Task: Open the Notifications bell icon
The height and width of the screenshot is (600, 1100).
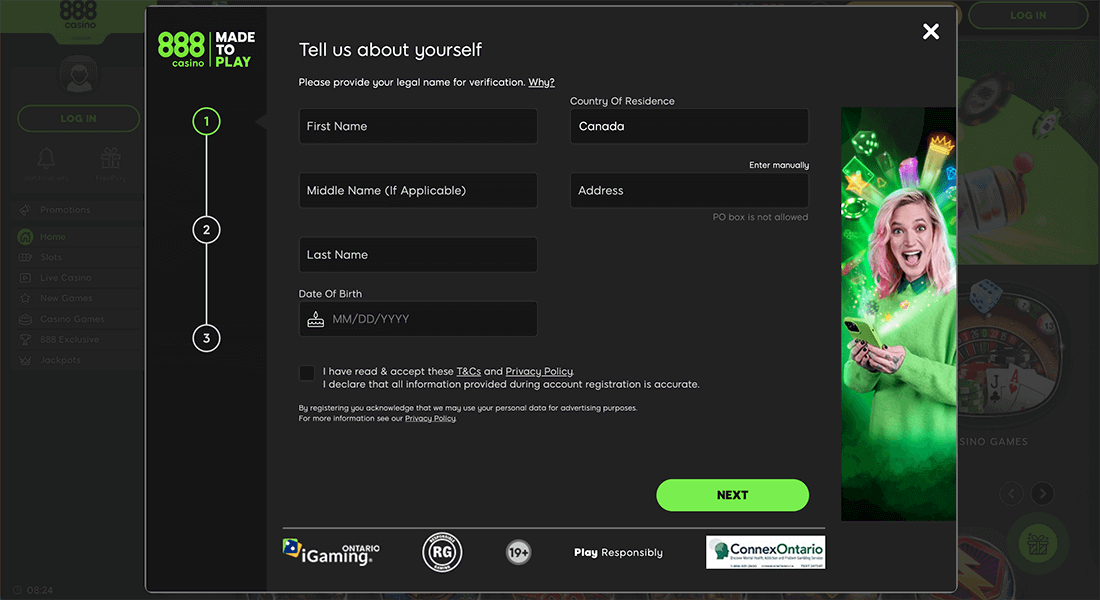Action: click(x=45, y=158)
